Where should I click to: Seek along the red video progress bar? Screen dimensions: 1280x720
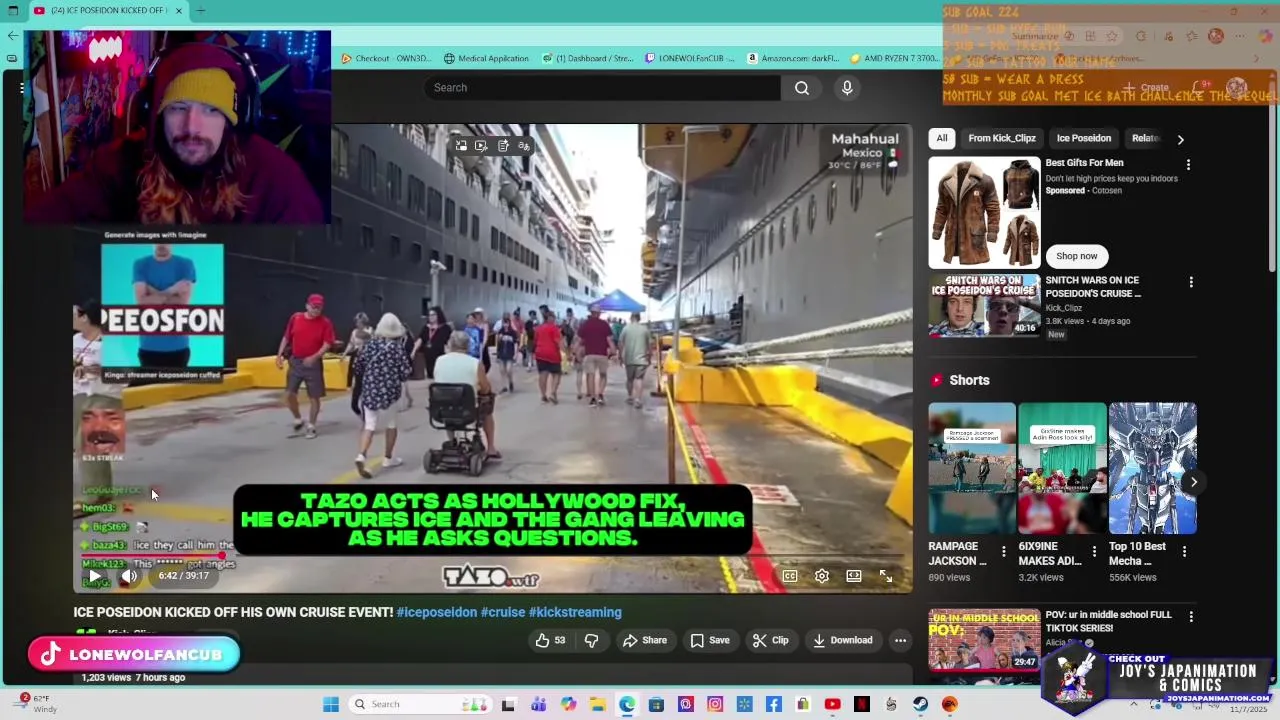(x=493, y=555)
